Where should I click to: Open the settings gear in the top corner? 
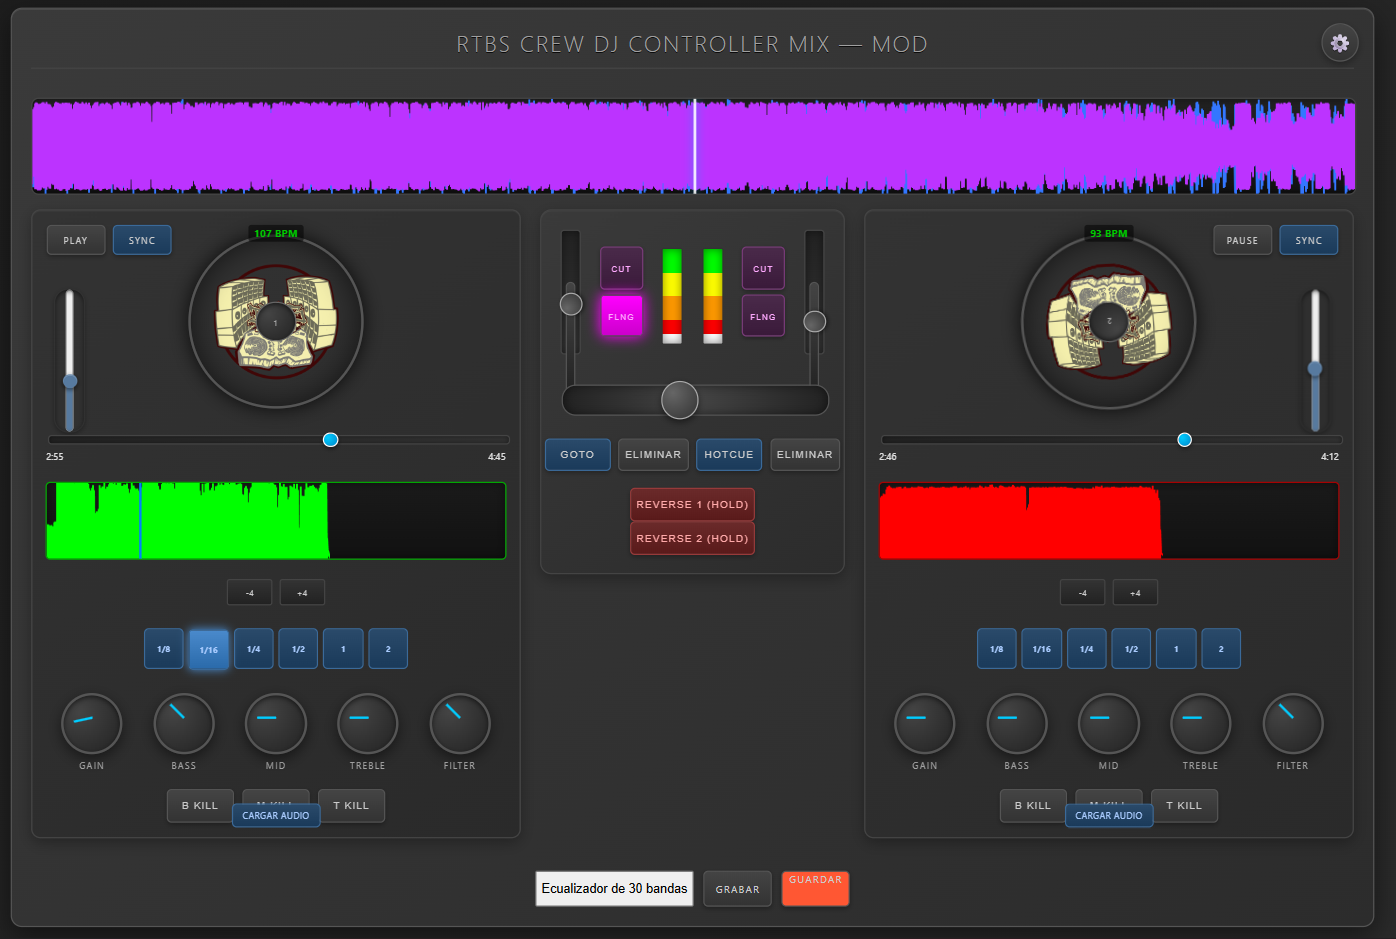point(1340,43)
